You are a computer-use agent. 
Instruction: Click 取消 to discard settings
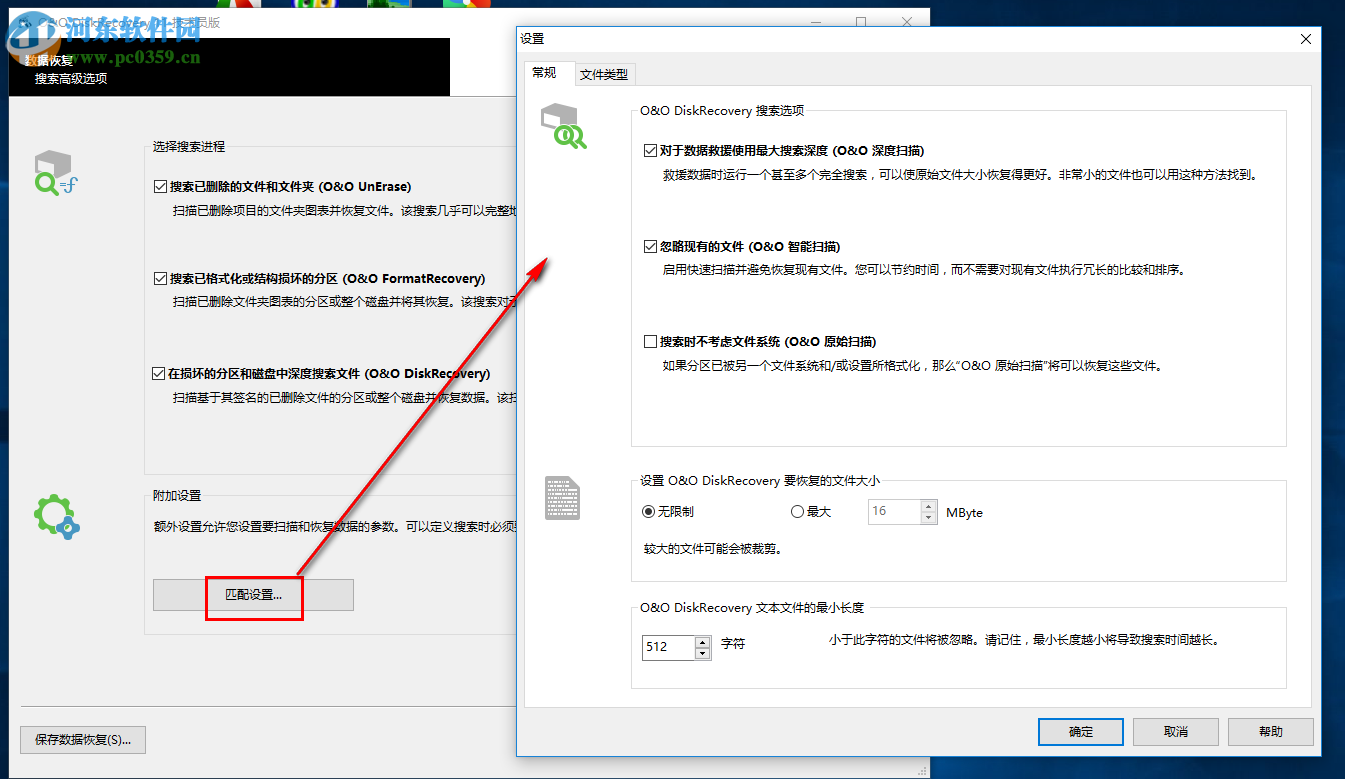coord(1176,732)
